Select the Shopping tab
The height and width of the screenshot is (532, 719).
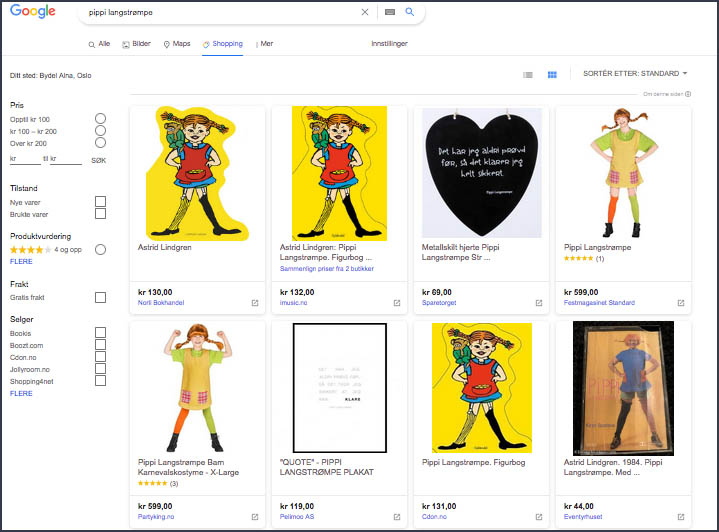(x=223, y=44)
